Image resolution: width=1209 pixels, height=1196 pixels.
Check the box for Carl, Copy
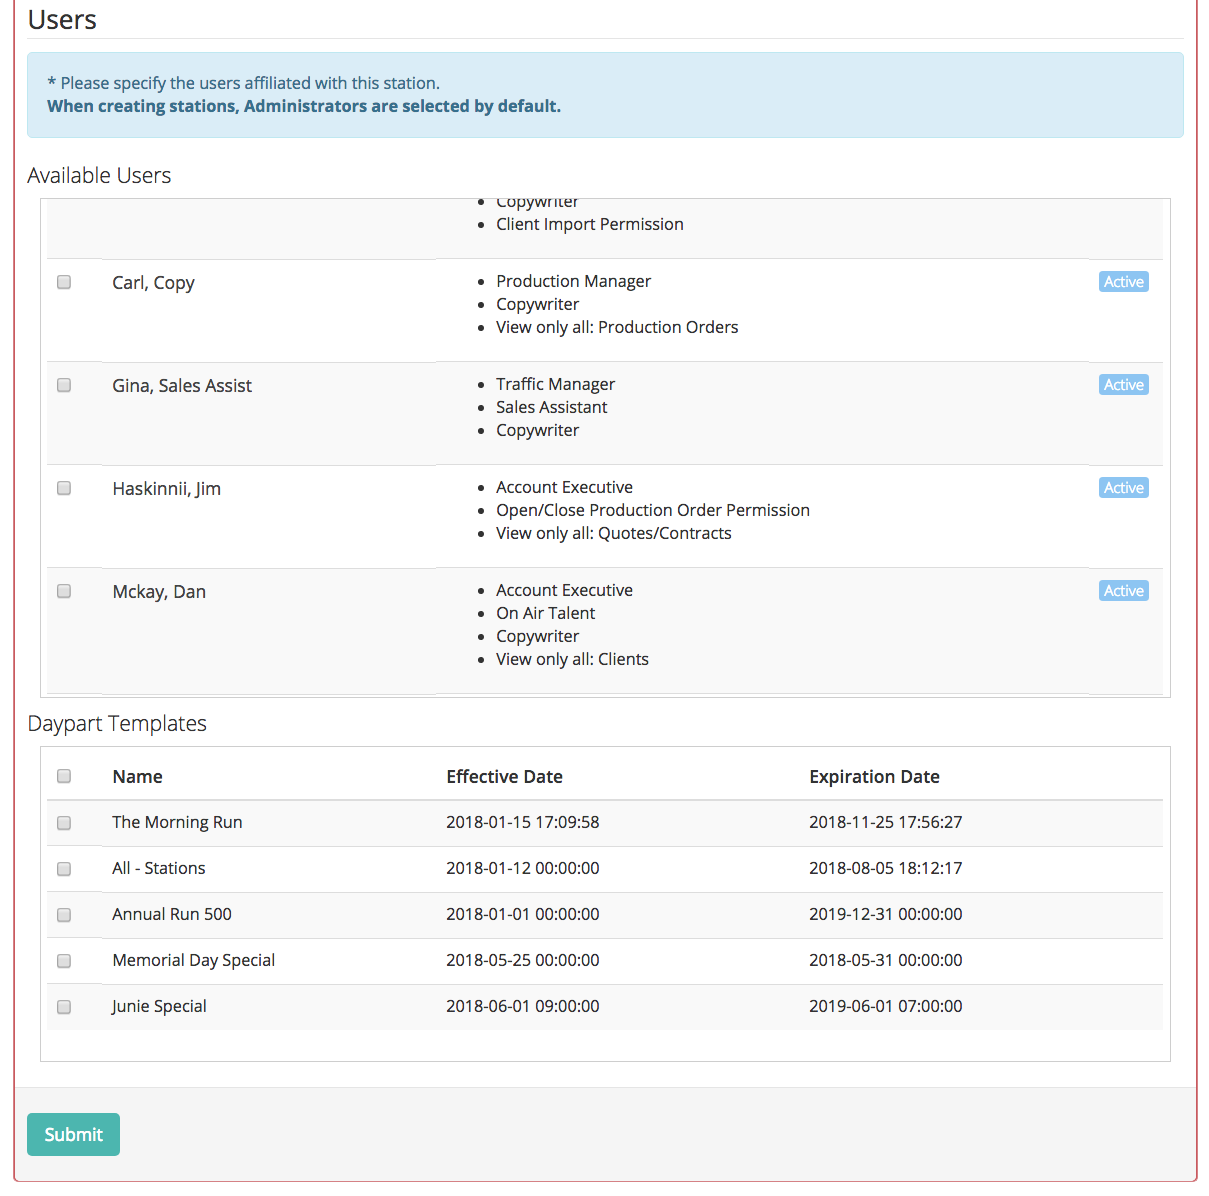point(64,282)
